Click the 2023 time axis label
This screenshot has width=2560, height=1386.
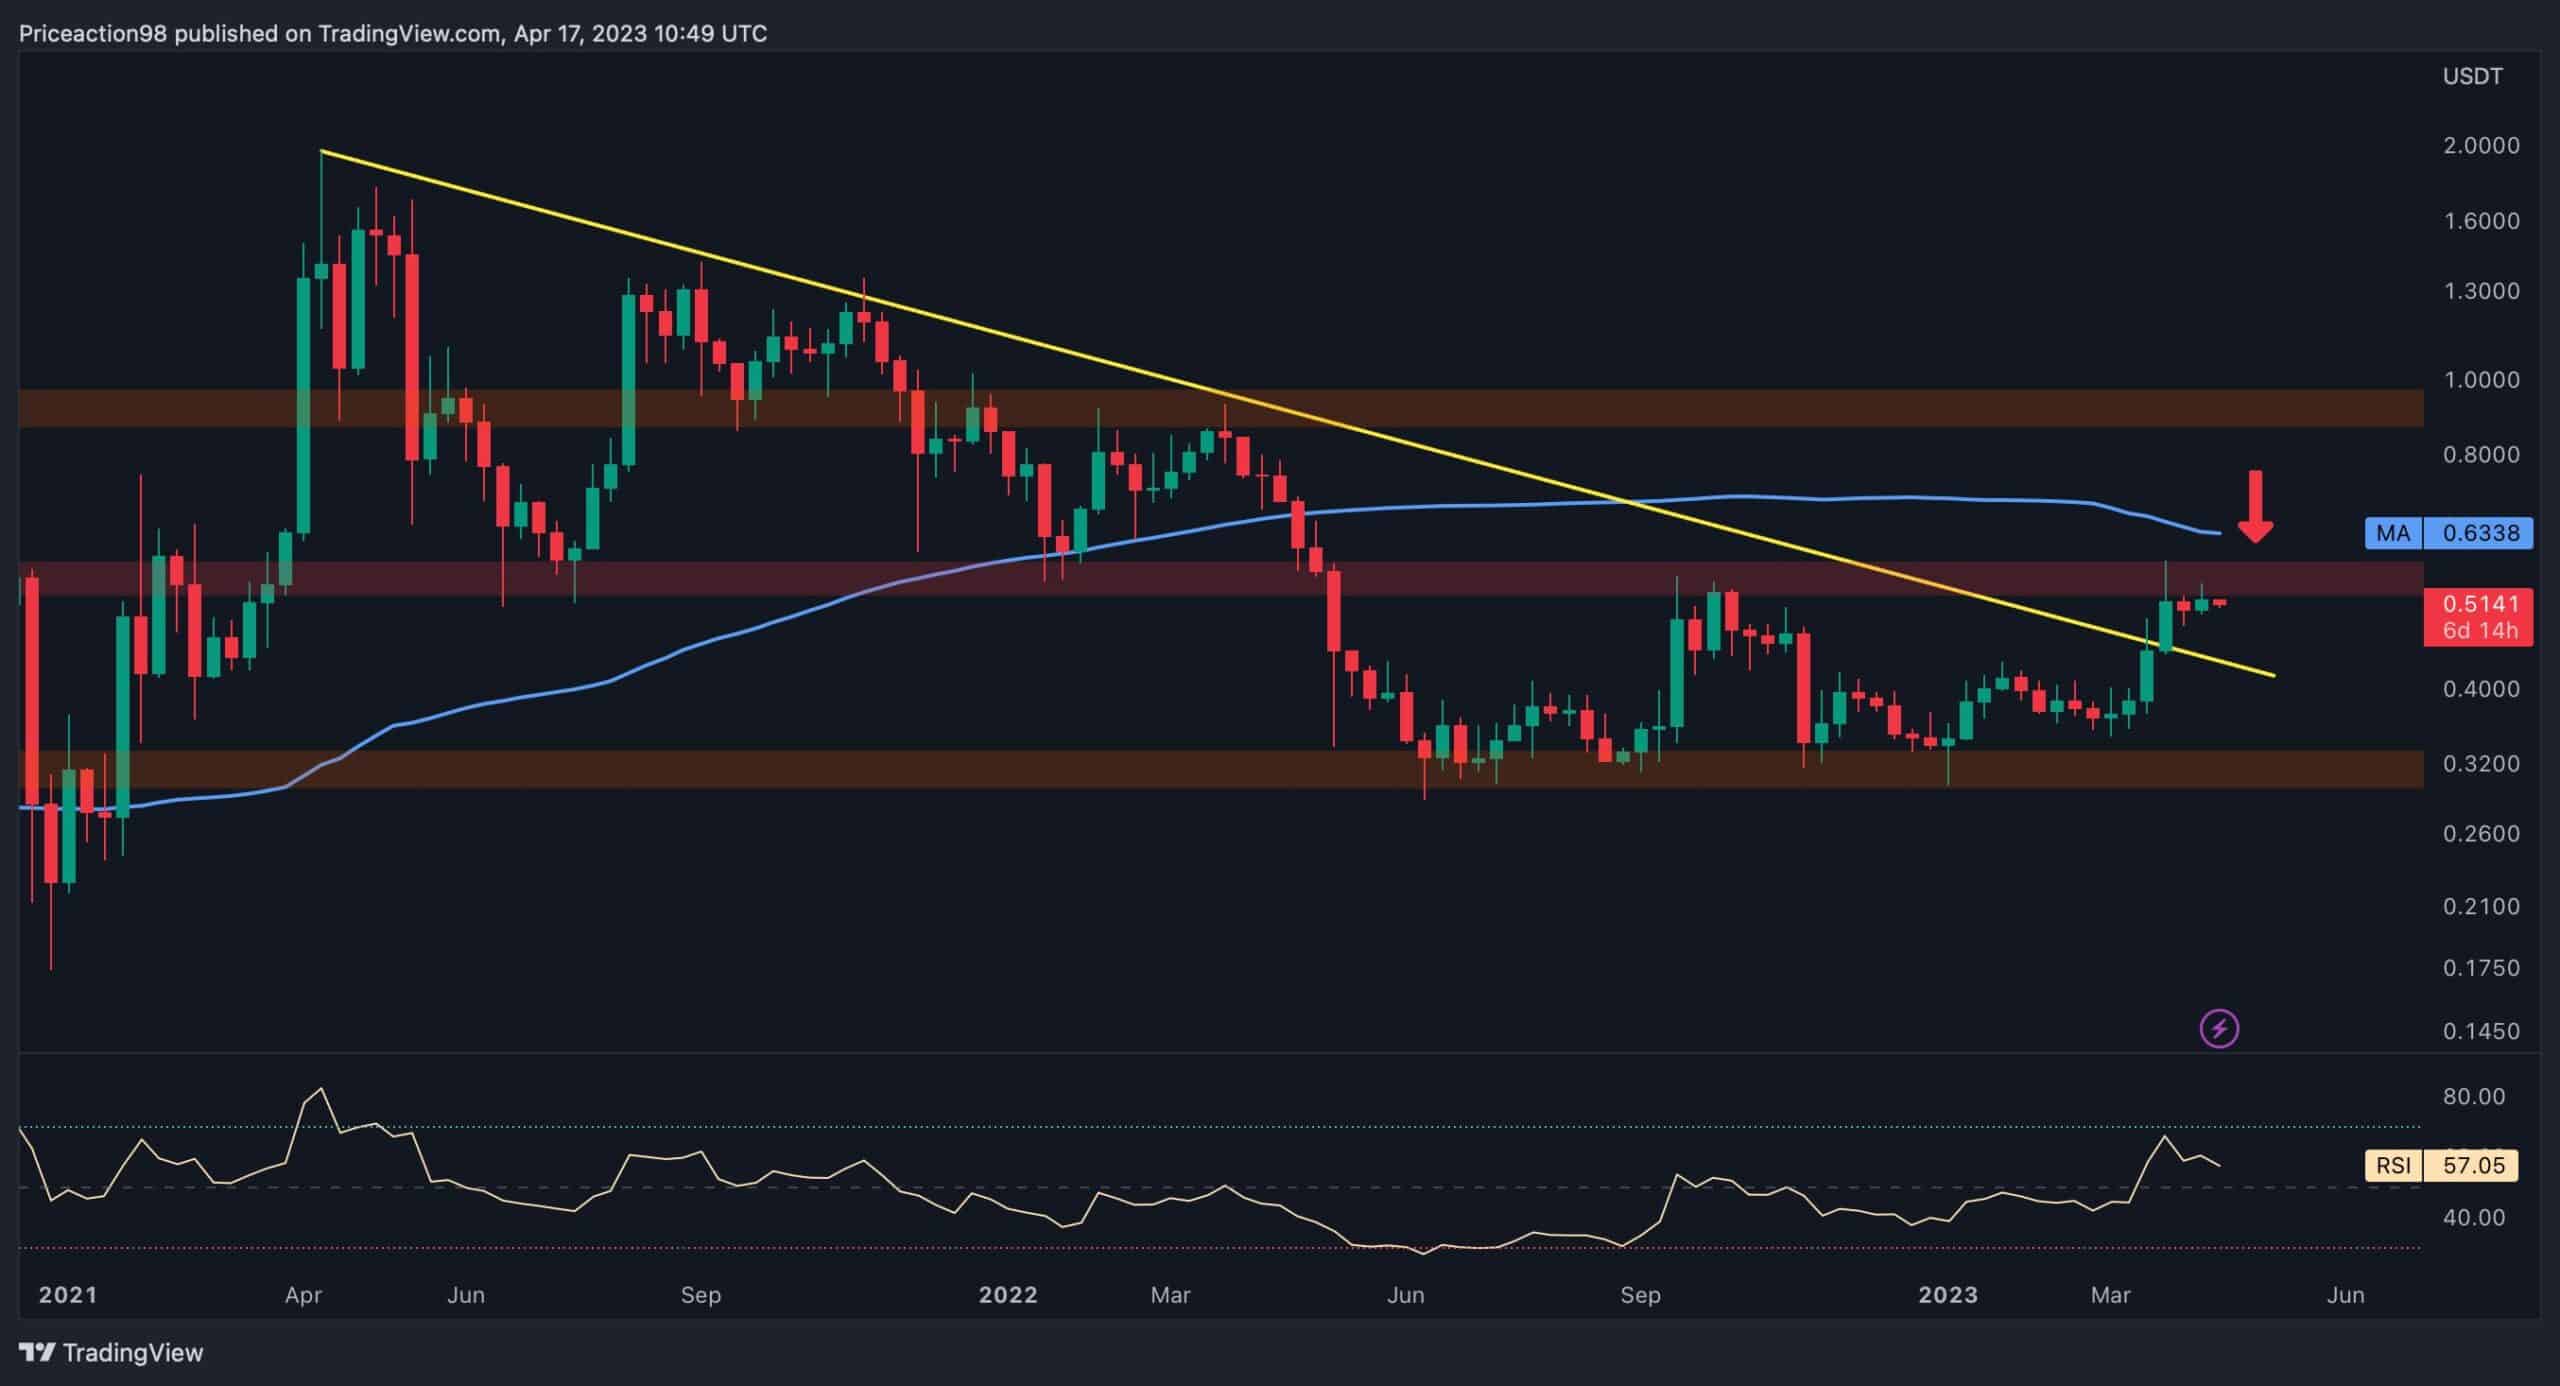click(x=1948, y=1295)
